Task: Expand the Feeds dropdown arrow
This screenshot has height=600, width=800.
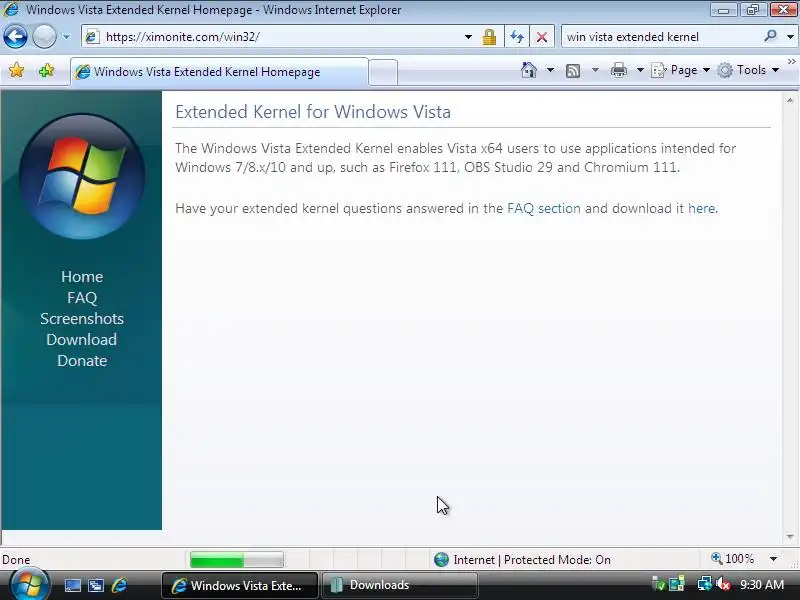Action: [x=595, y=70]
